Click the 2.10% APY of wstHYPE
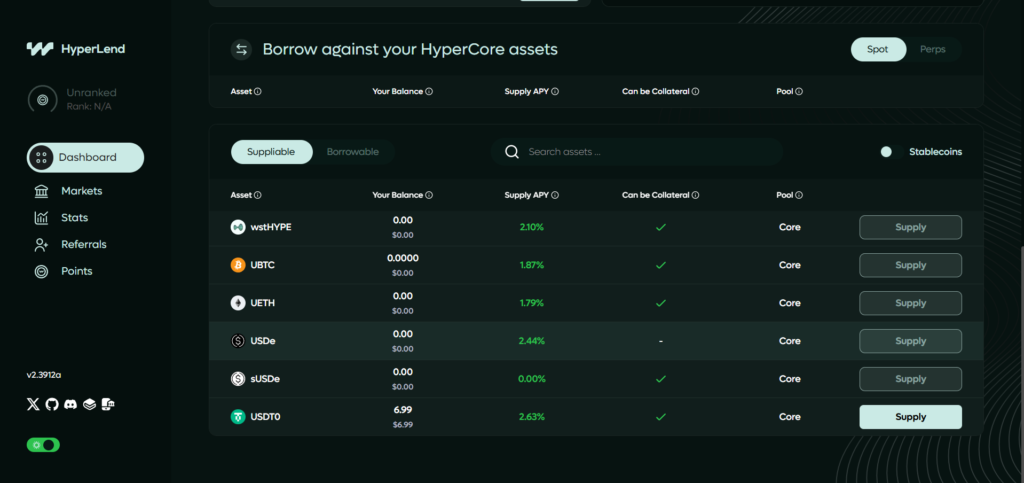The width and height of the screenshot is (1024, 483). (x=532, y=228)
